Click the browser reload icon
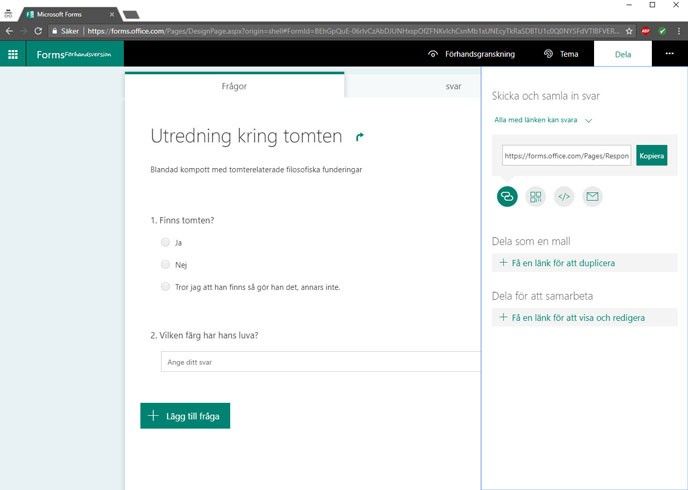 [39, 31]
